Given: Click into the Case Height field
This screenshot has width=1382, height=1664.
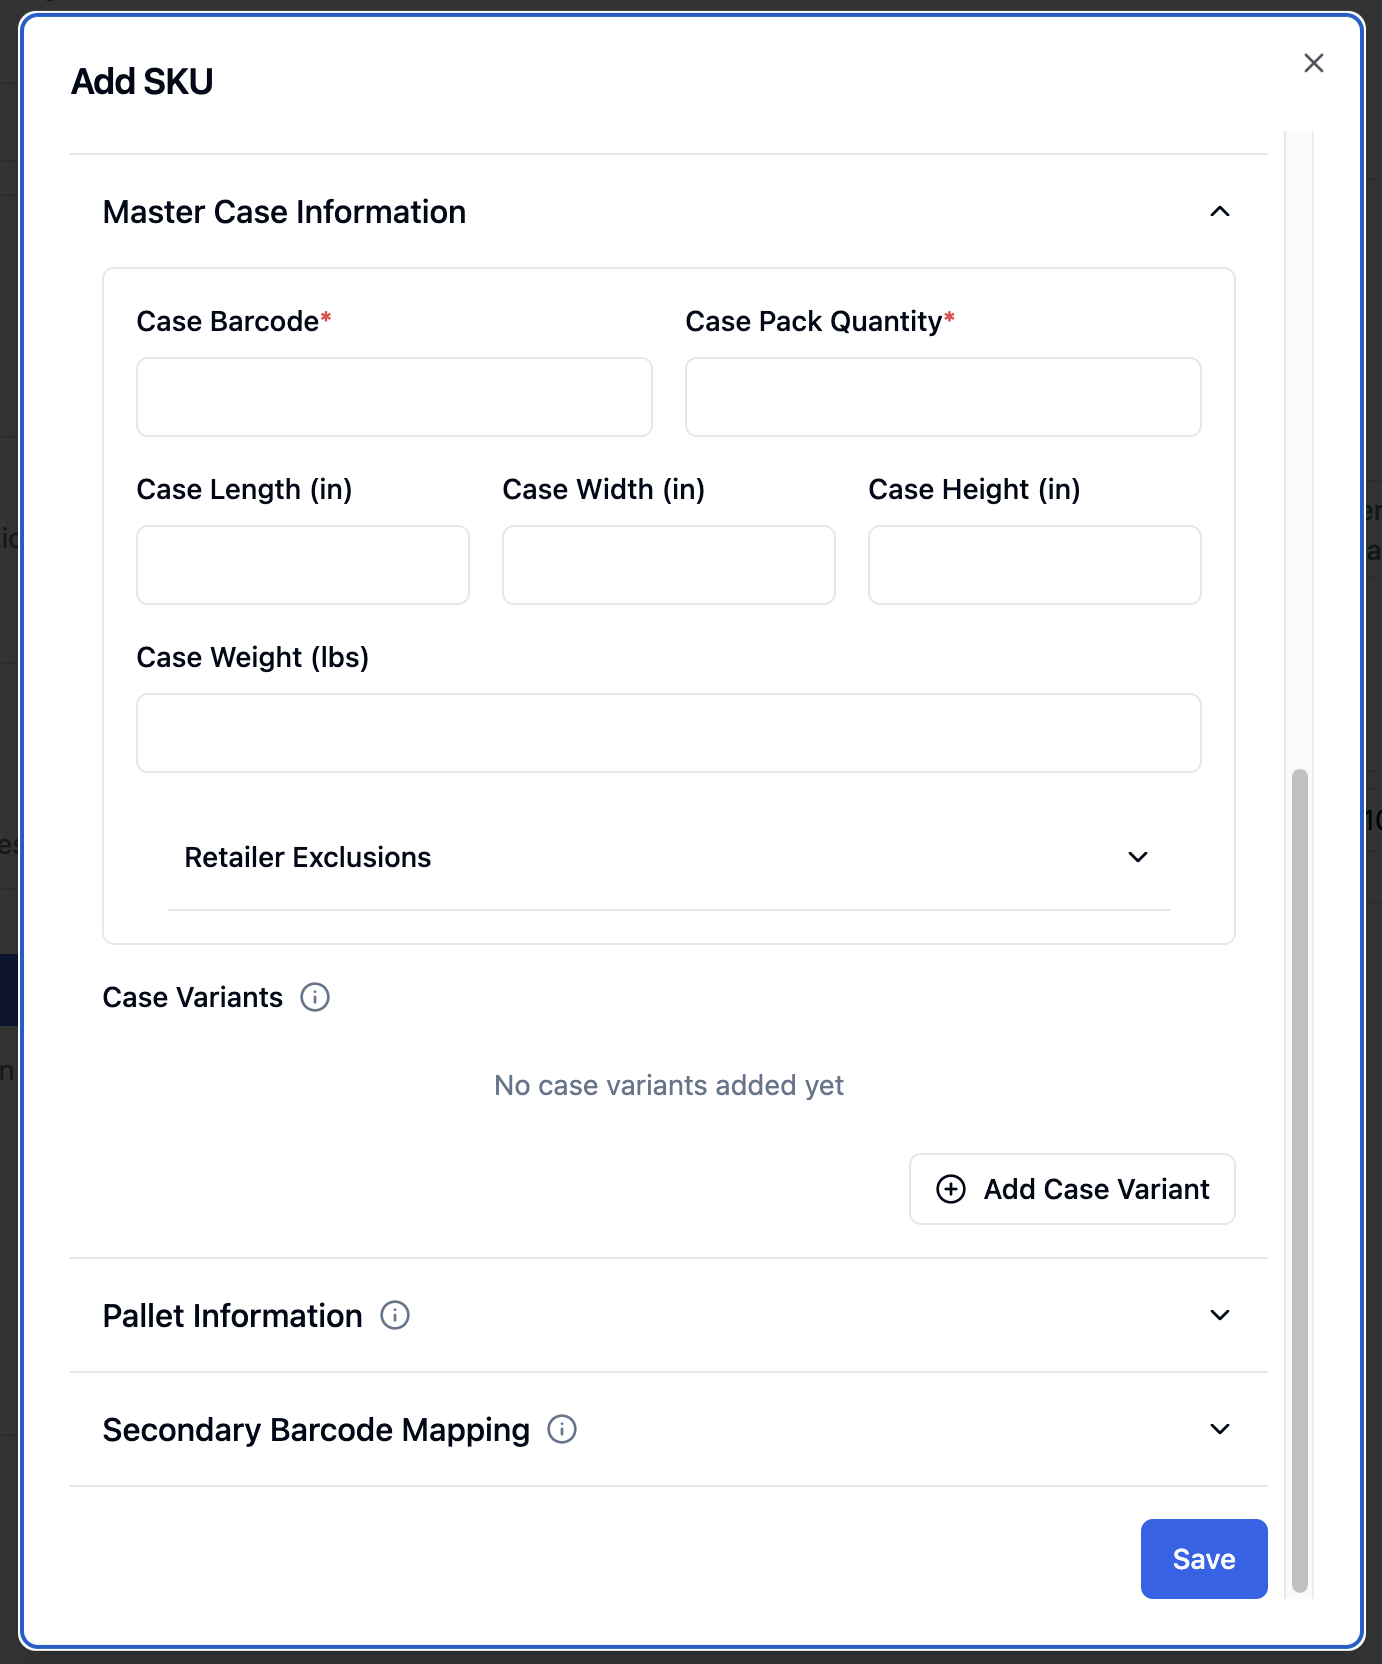Looking at the screenshot, I should click(x=1035, y=565).
